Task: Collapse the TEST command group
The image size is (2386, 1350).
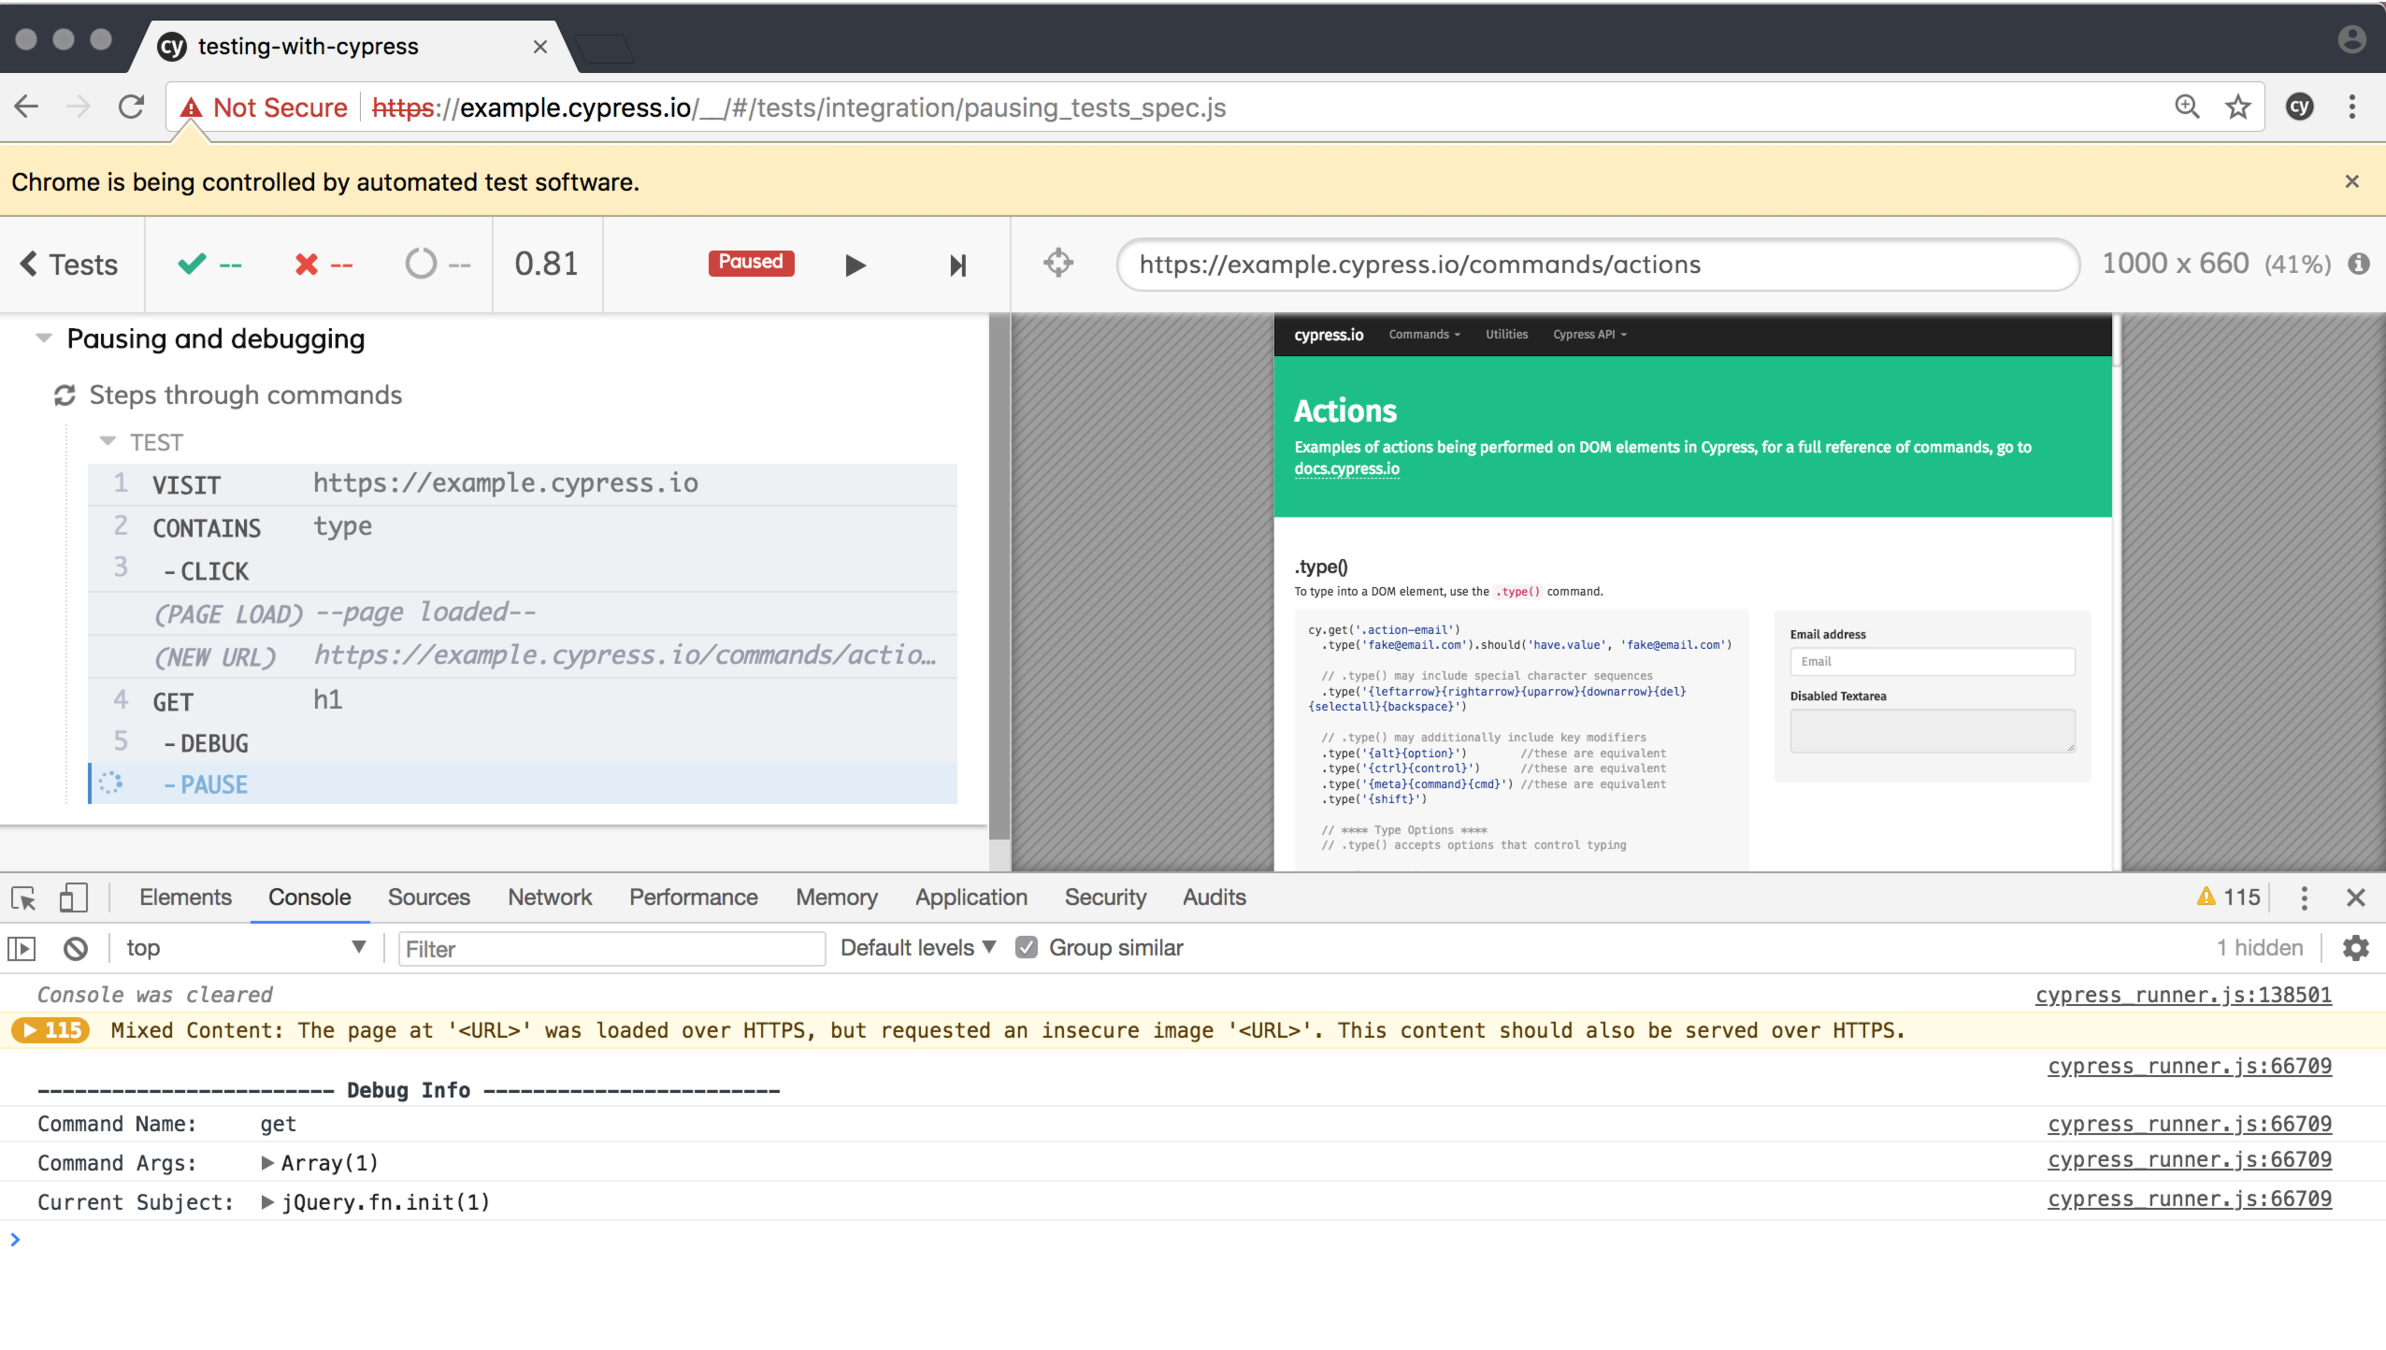Action: (108, 441)
